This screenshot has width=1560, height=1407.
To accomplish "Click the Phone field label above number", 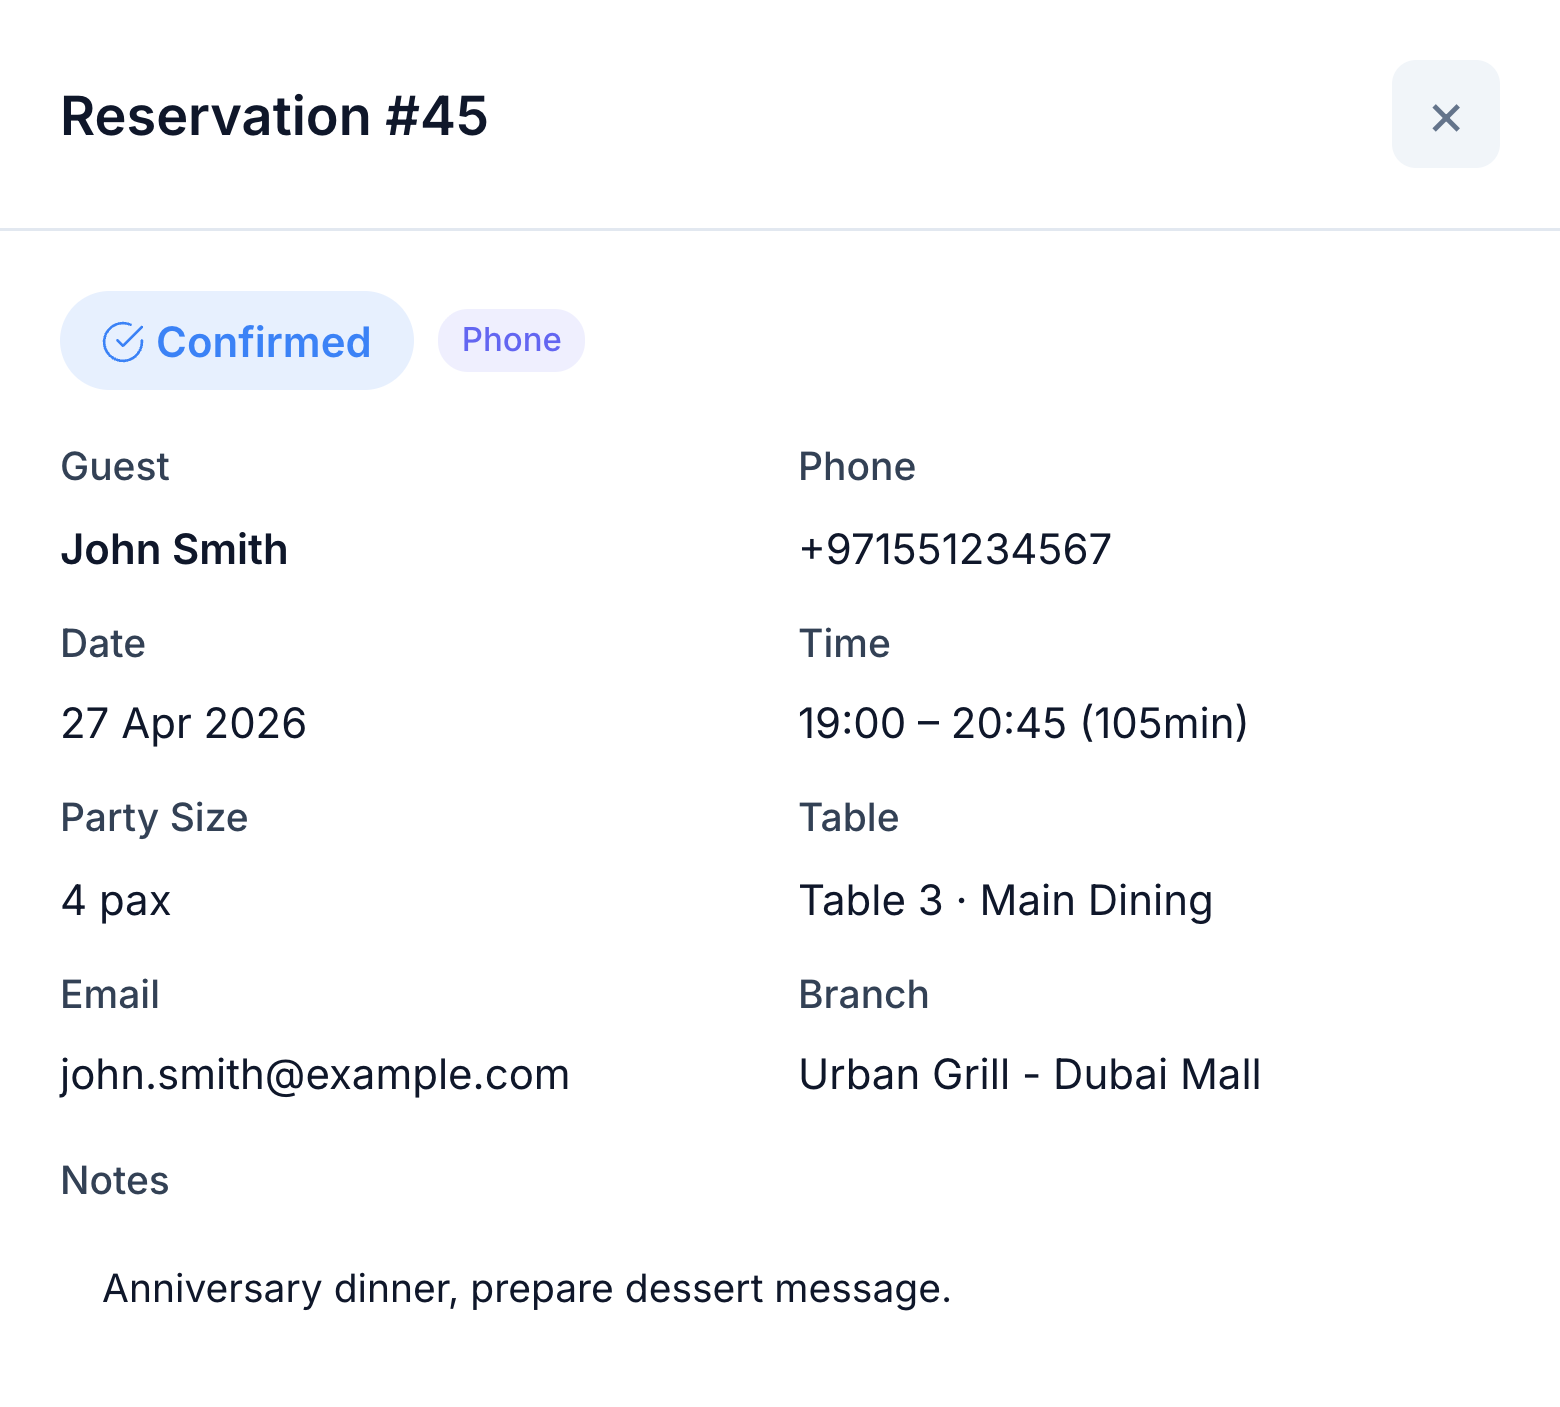I will tap(857, 467).
